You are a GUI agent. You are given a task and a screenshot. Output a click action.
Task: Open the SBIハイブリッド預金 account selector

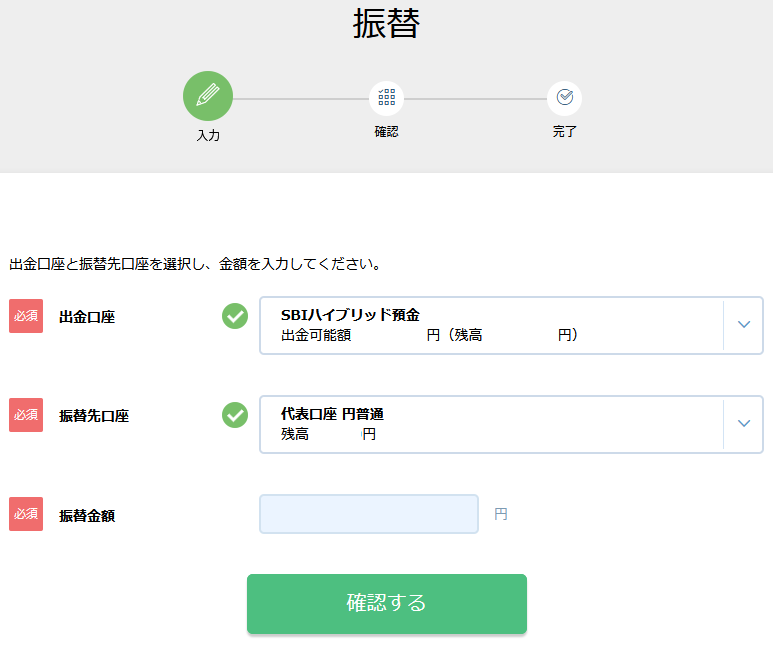tap(511, 325)
